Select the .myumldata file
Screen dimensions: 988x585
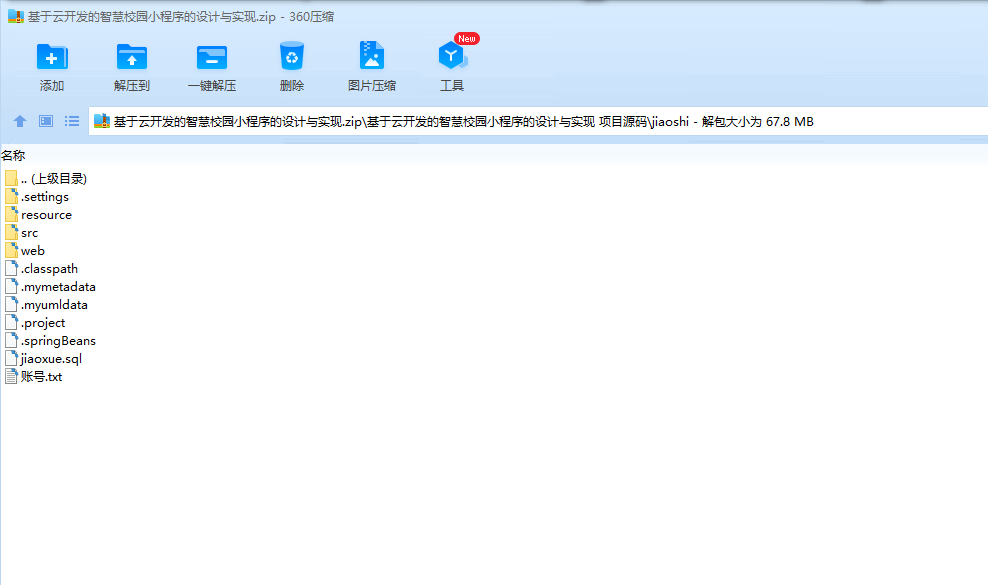(x=46, y=305)
